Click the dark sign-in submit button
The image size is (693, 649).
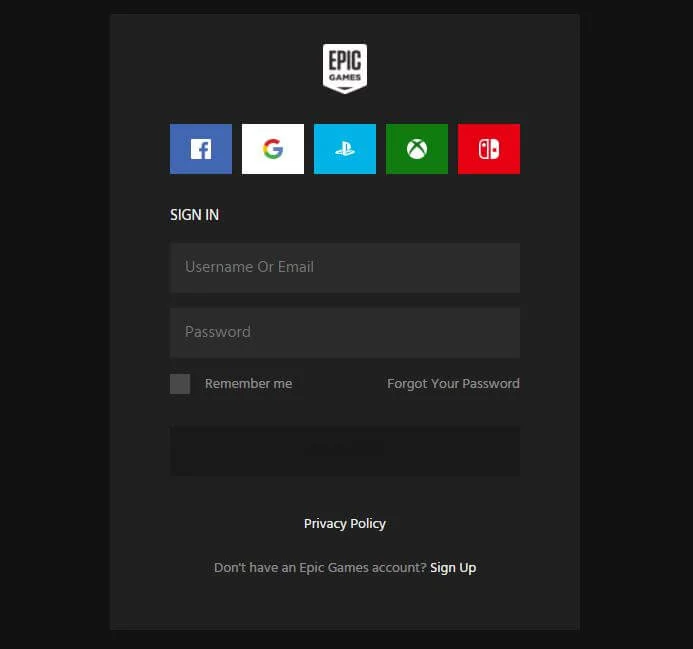pyautogui.click(x=345, y=450)
